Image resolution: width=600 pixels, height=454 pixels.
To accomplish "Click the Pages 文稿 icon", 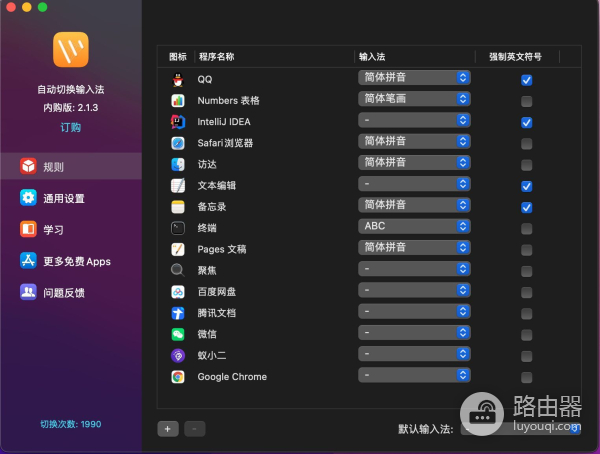I will coord(178,250).
